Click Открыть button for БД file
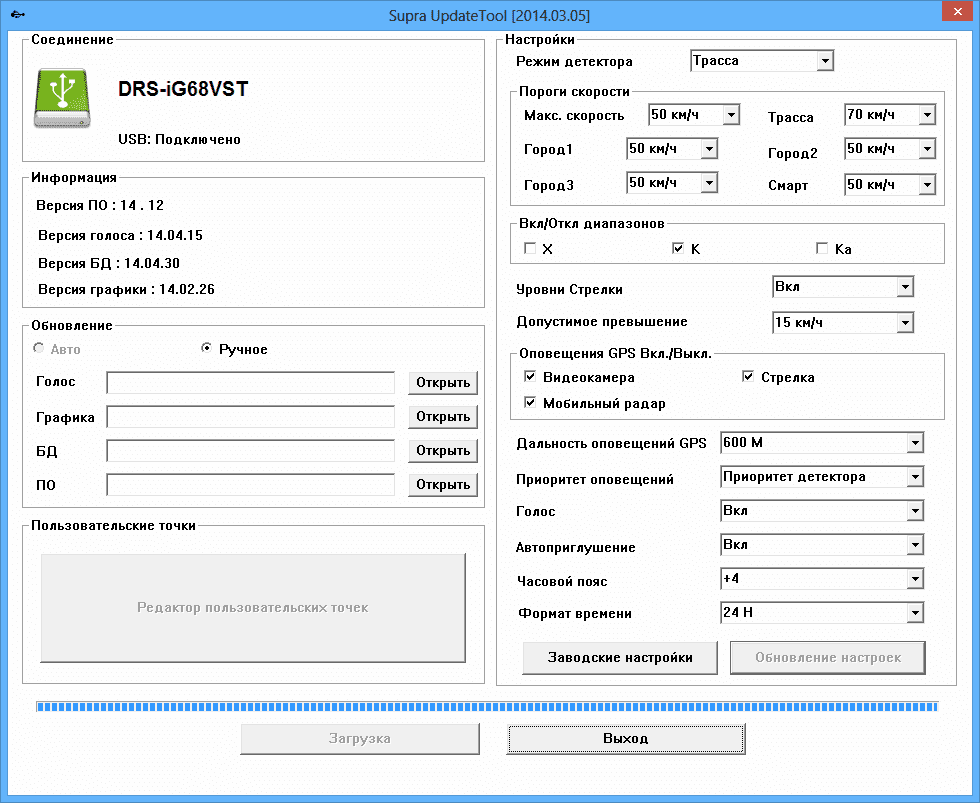980x803 pixels. (x=442, y=451)
